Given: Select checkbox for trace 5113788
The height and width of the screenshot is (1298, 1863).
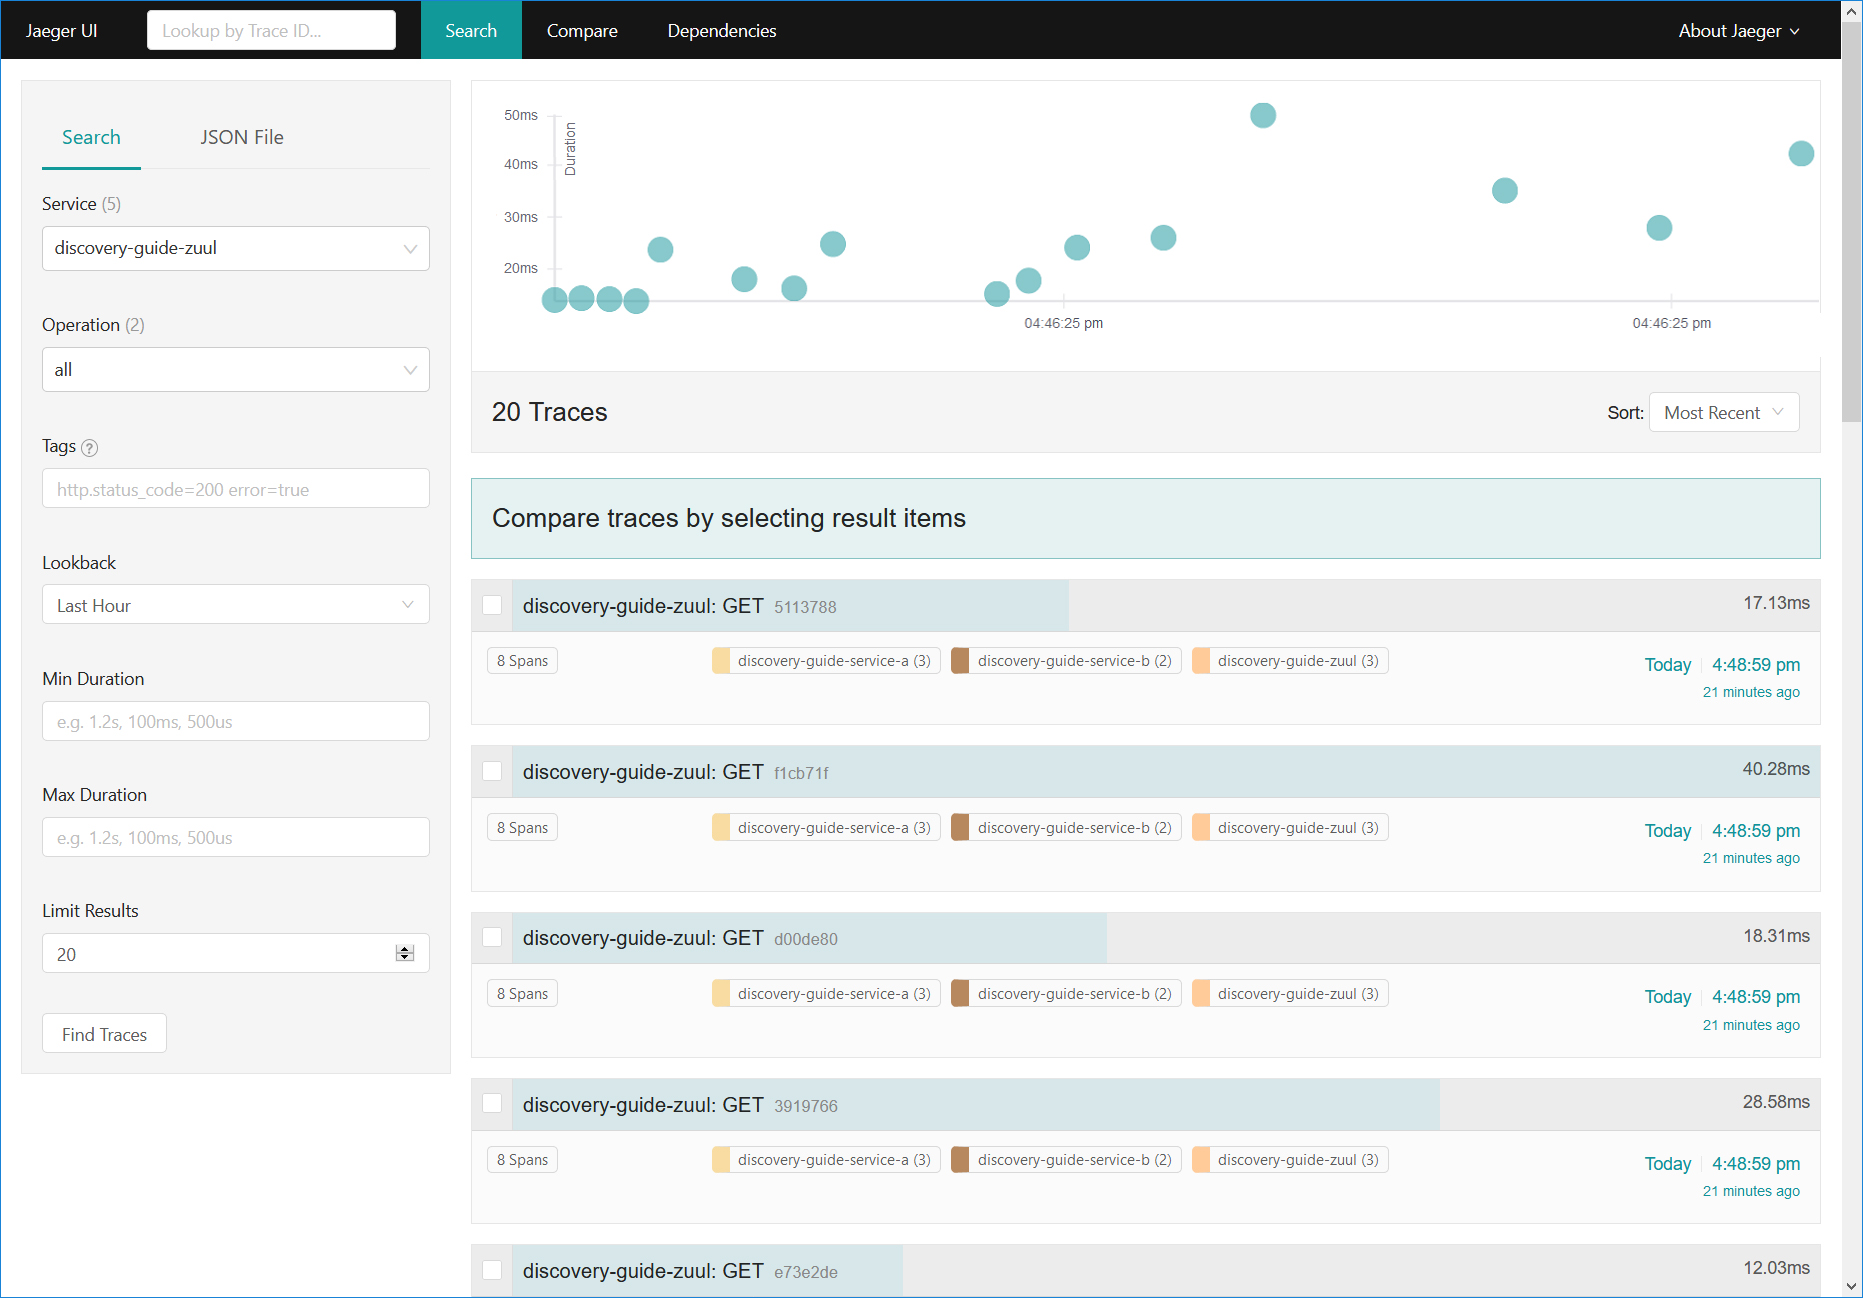Looking at the screenshot, I should (492, 605).
